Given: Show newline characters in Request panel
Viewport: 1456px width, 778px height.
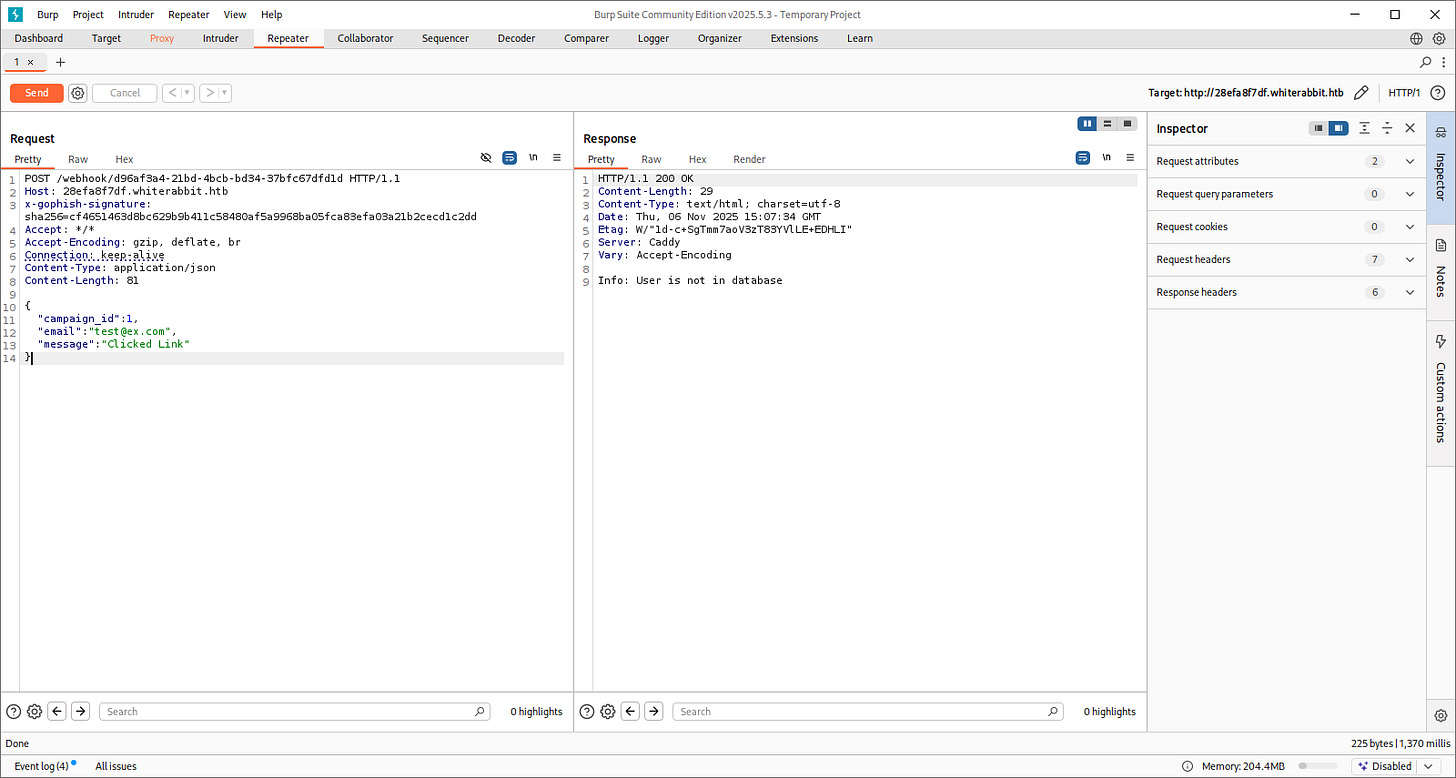Looking at the screenshot, I should click(x=533, y=158).
